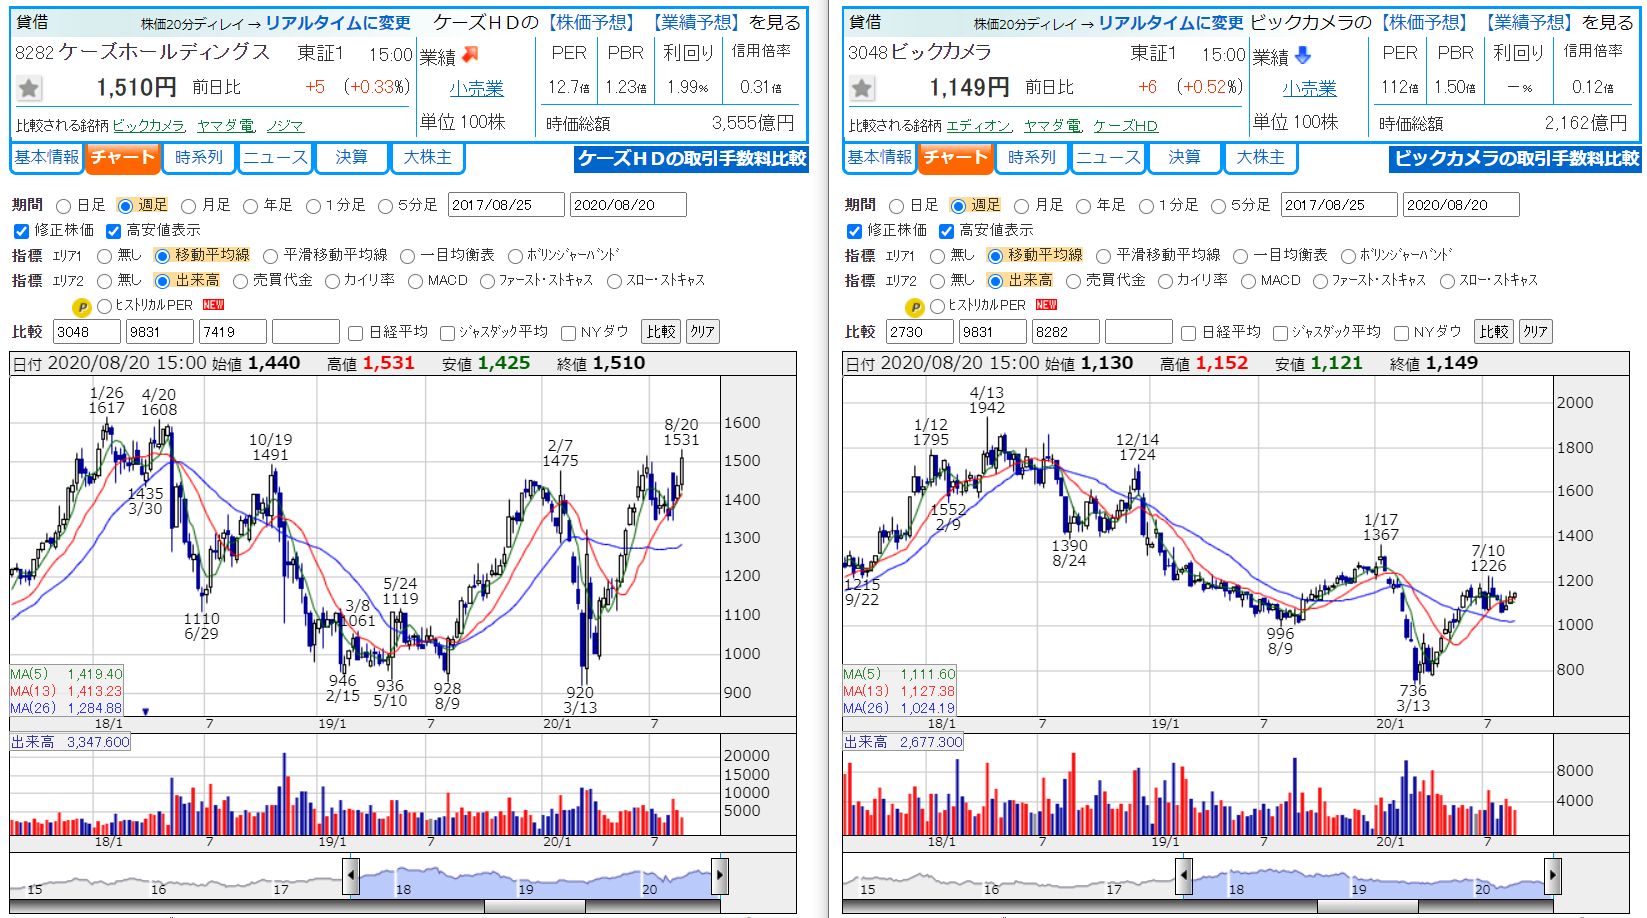1647x918 pixels.
Task: Switch to the ニュース tab for ケーズホールディングス
Action: [x=275, y=158]
